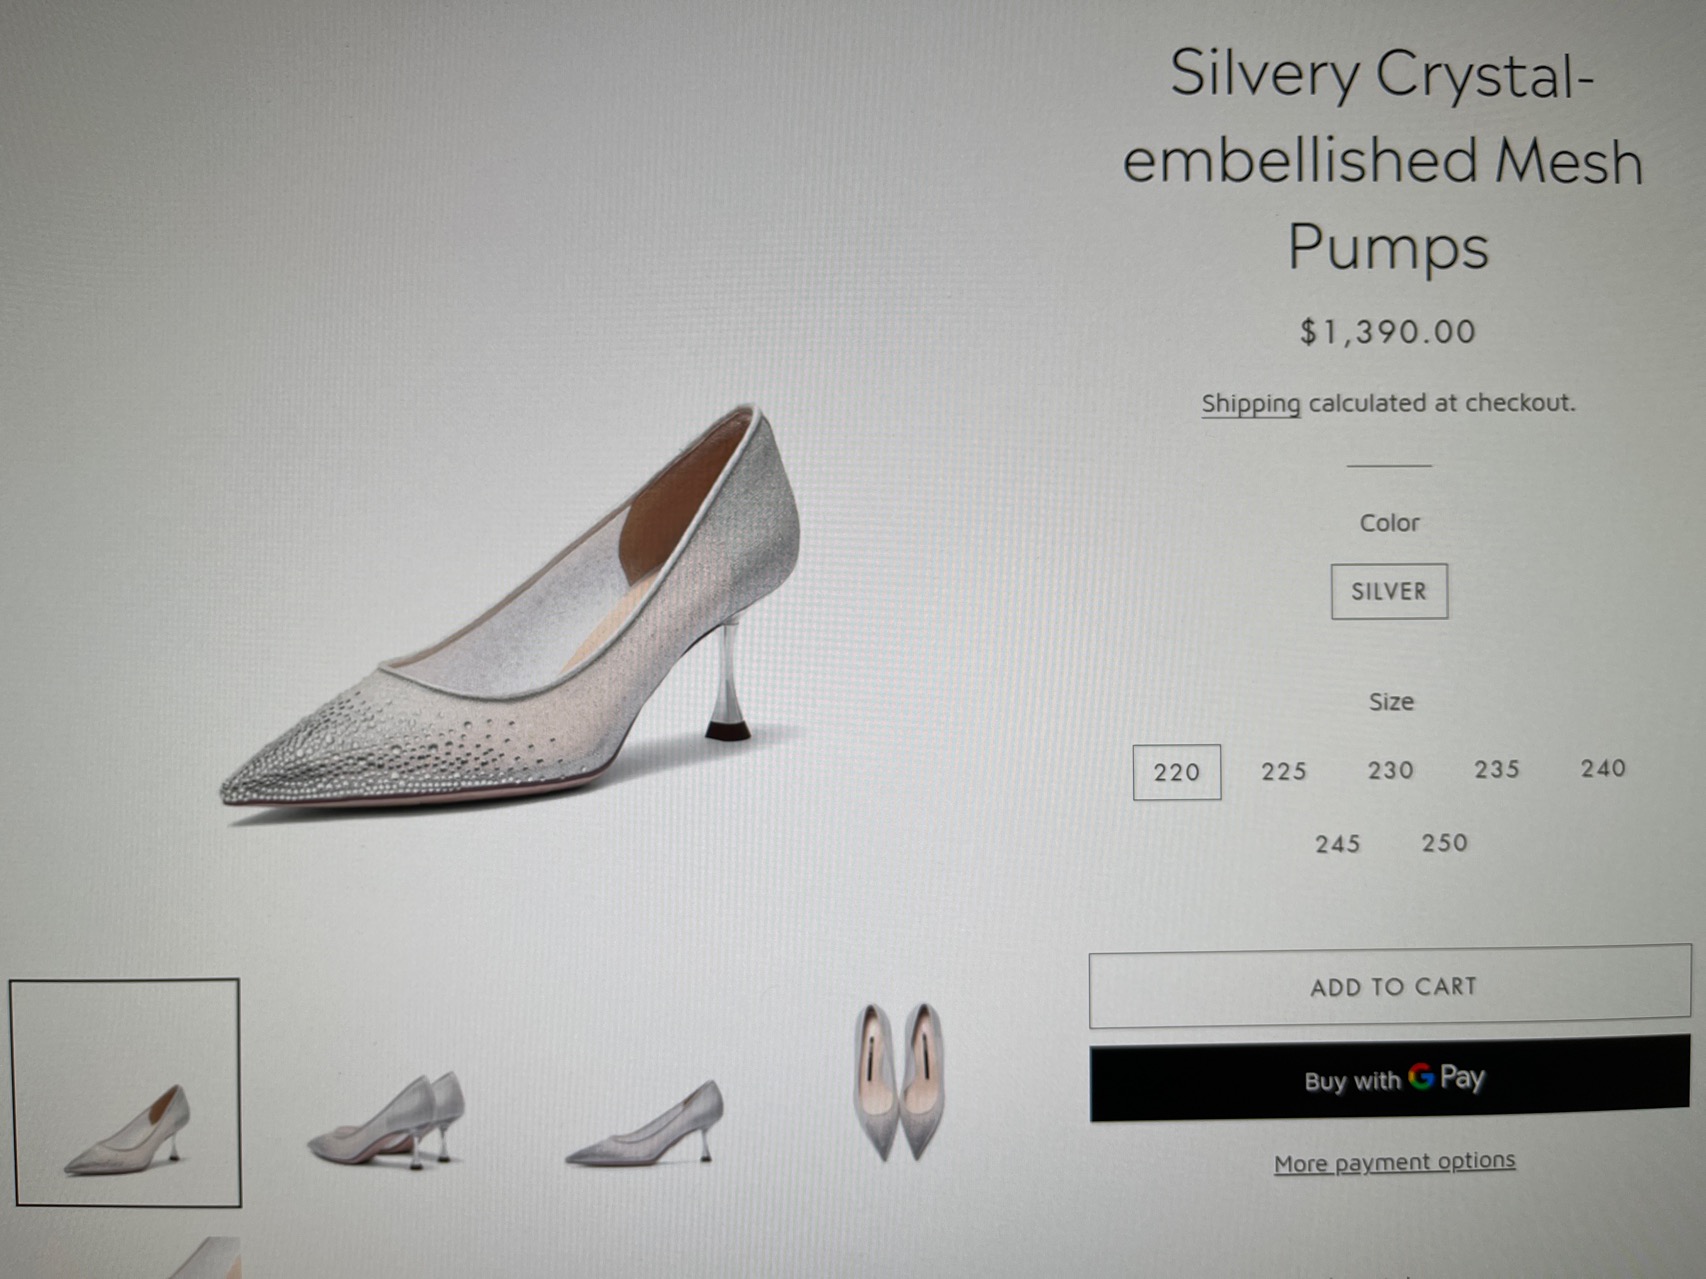View the top-down pair thumbnail

pyautogui.click(x=900, y=1080)
